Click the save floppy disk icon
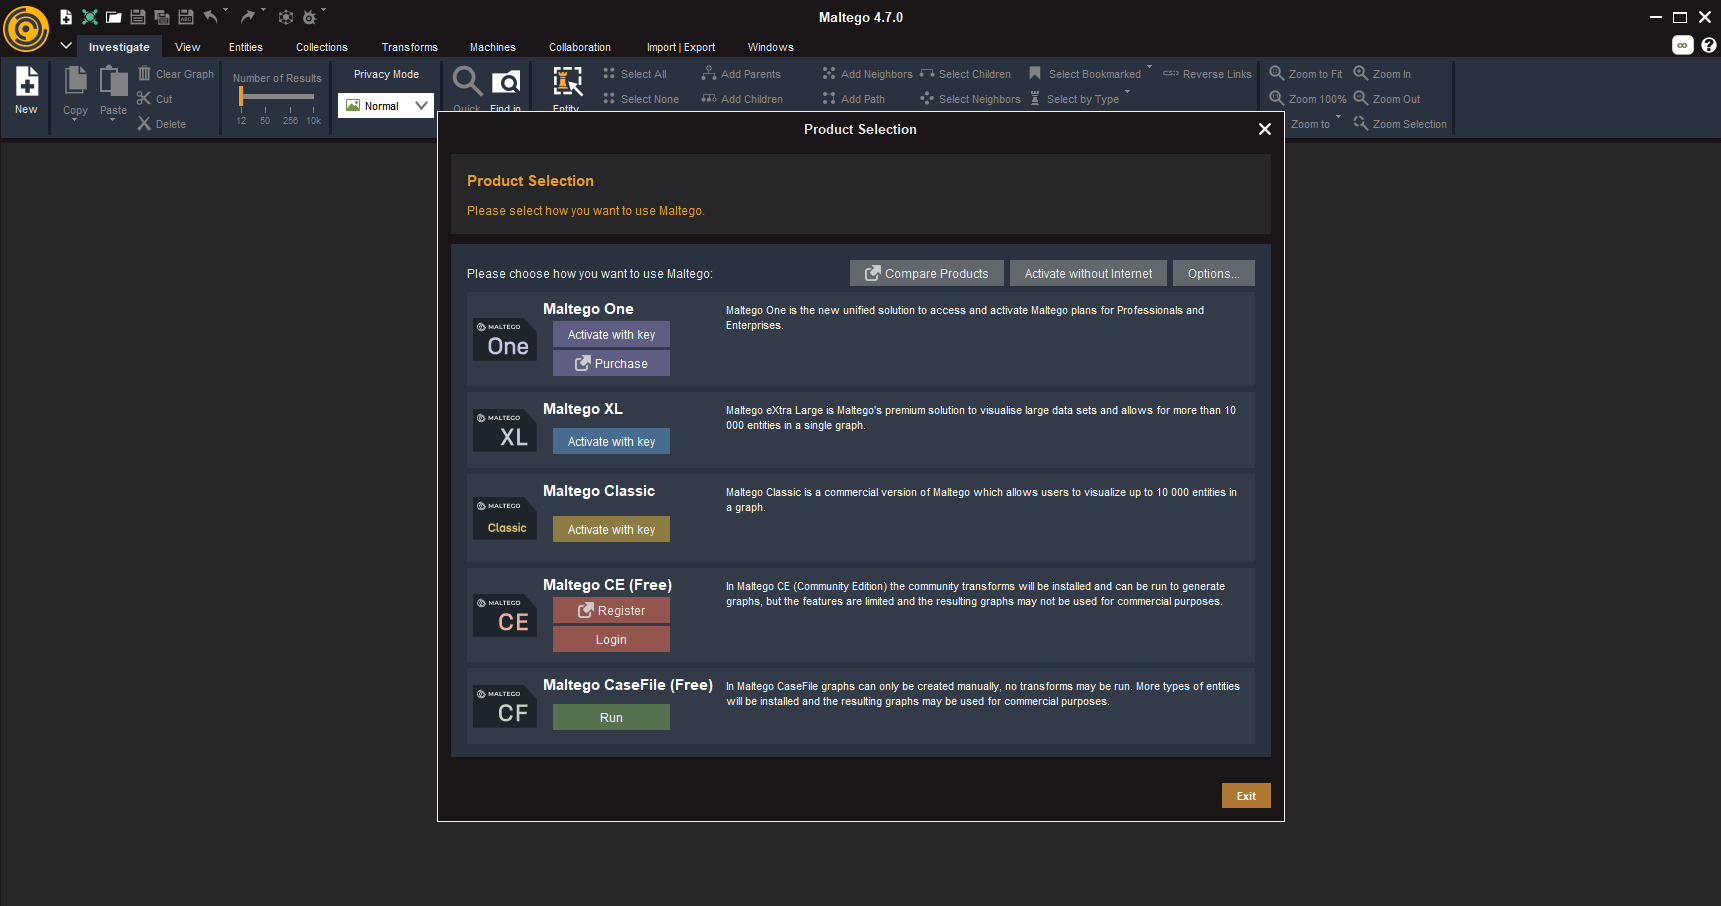This screenshot has width=1721, height=906. coord(138,17)
